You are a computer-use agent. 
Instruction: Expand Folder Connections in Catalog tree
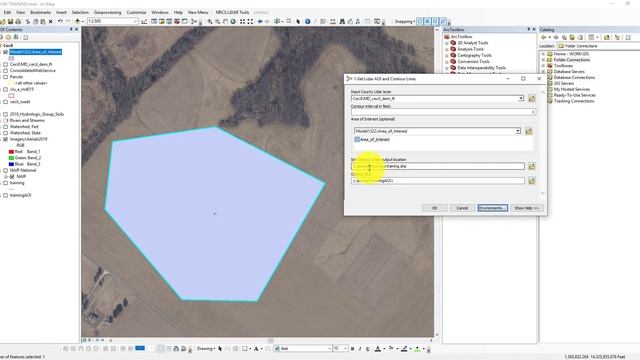(x=543, y=60)
